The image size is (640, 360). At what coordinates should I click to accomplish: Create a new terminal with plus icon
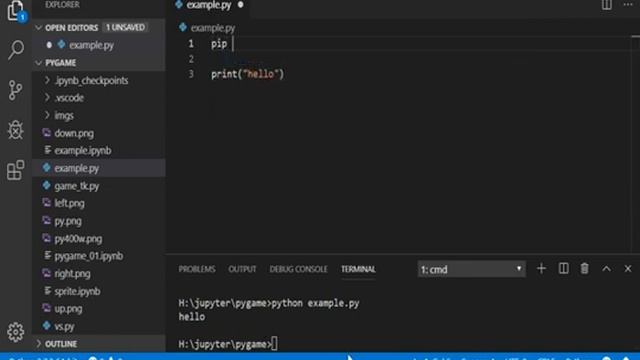pyautogui.click(x=541, y=269)
